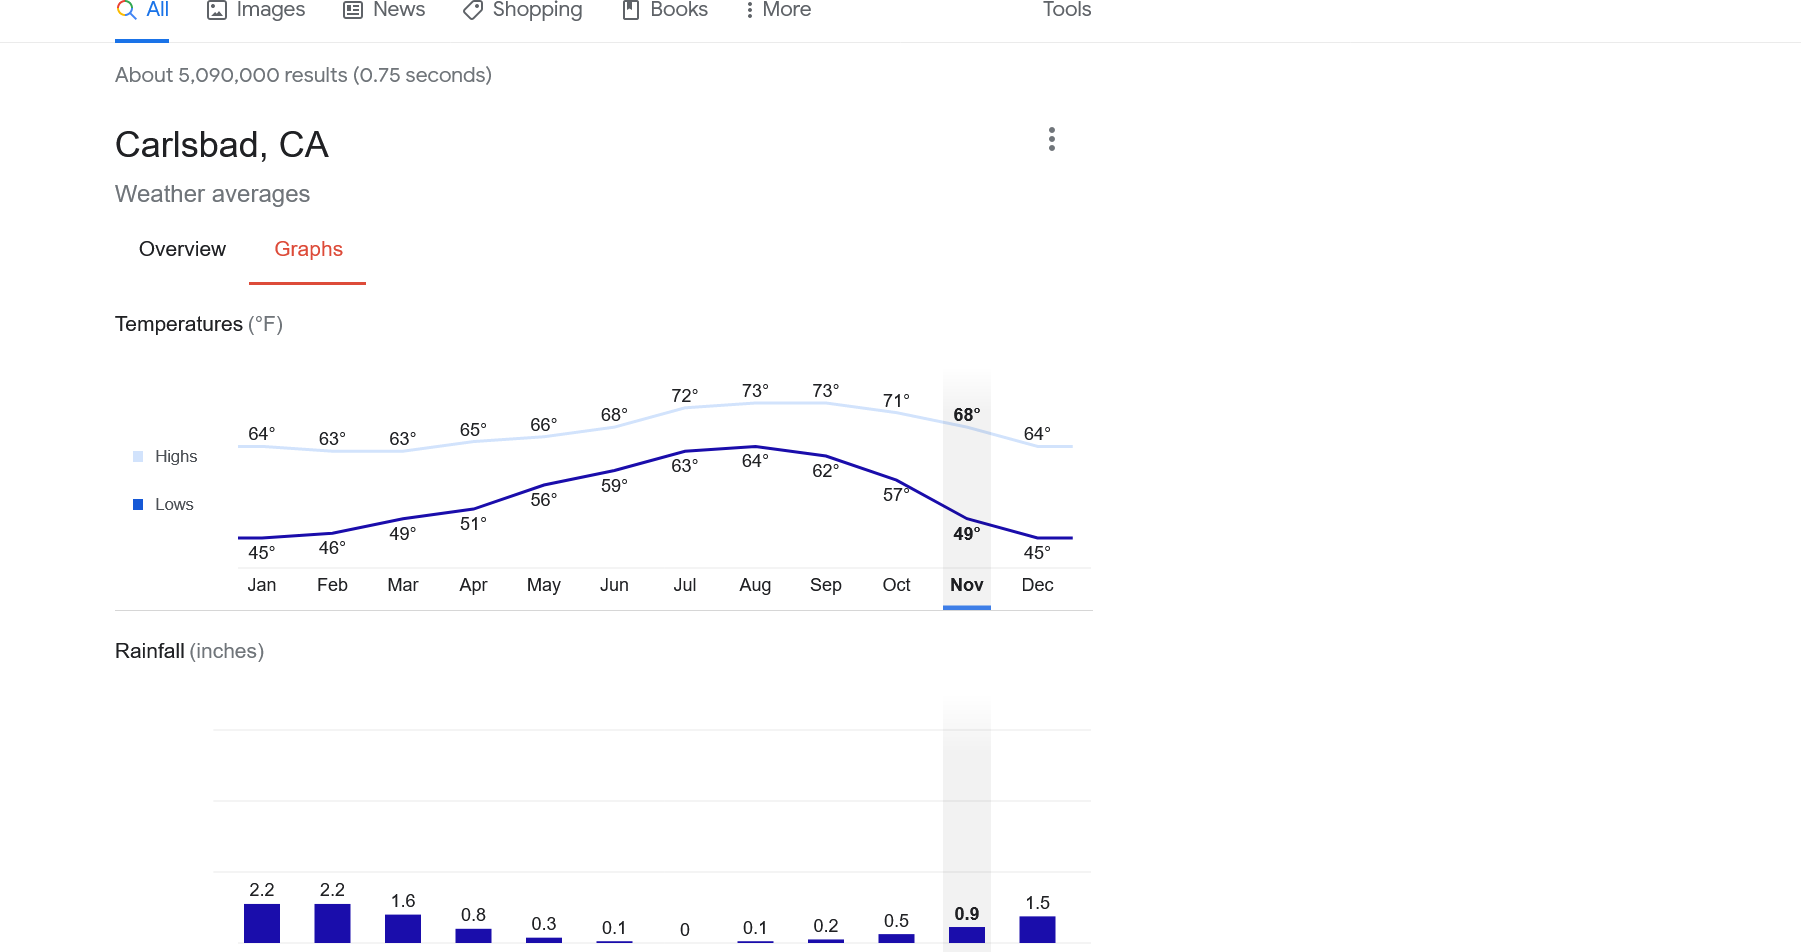Switch to the Overview tab
The height and width of the screenshot is (952, 1801).
click(x=182, y=249)
